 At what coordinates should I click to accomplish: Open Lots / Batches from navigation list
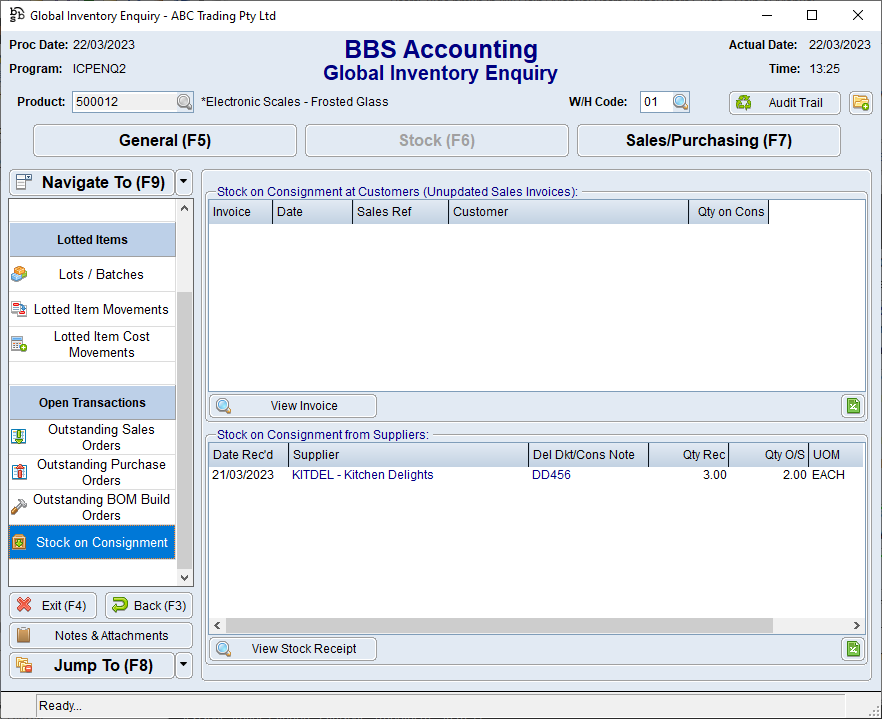(92, 274)
